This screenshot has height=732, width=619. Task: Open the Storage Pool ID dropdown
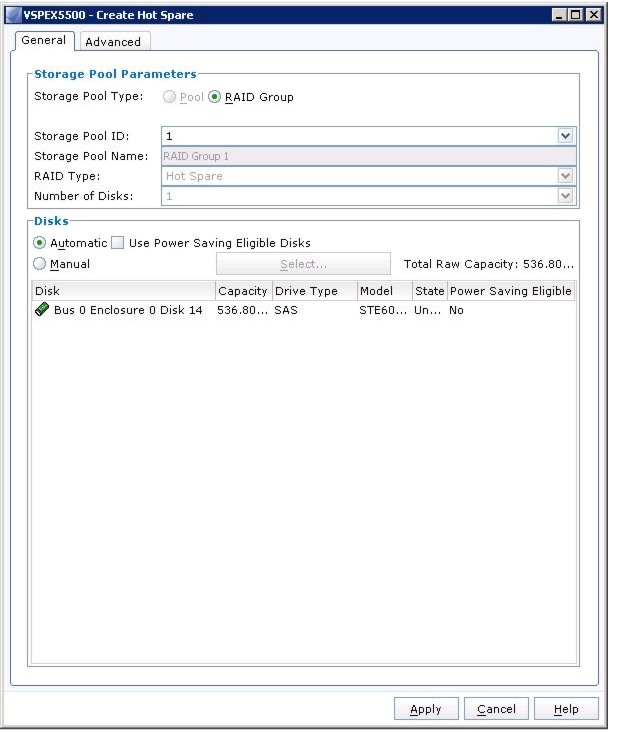click(x=565, y=136)
